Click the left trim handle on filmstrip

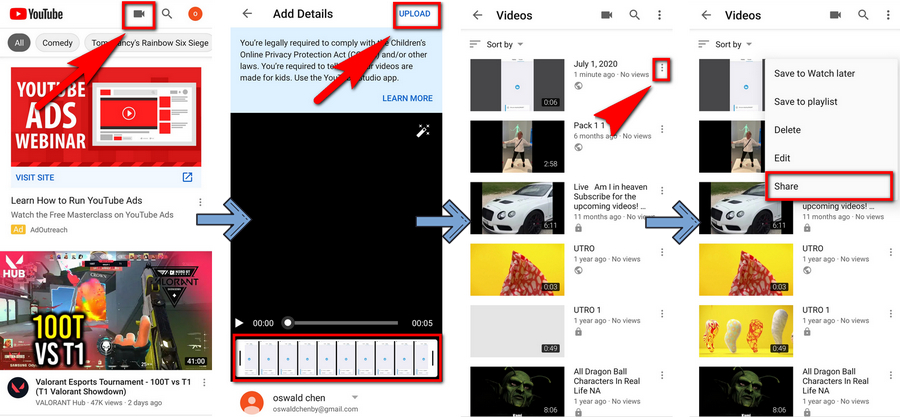coord(239,357)
